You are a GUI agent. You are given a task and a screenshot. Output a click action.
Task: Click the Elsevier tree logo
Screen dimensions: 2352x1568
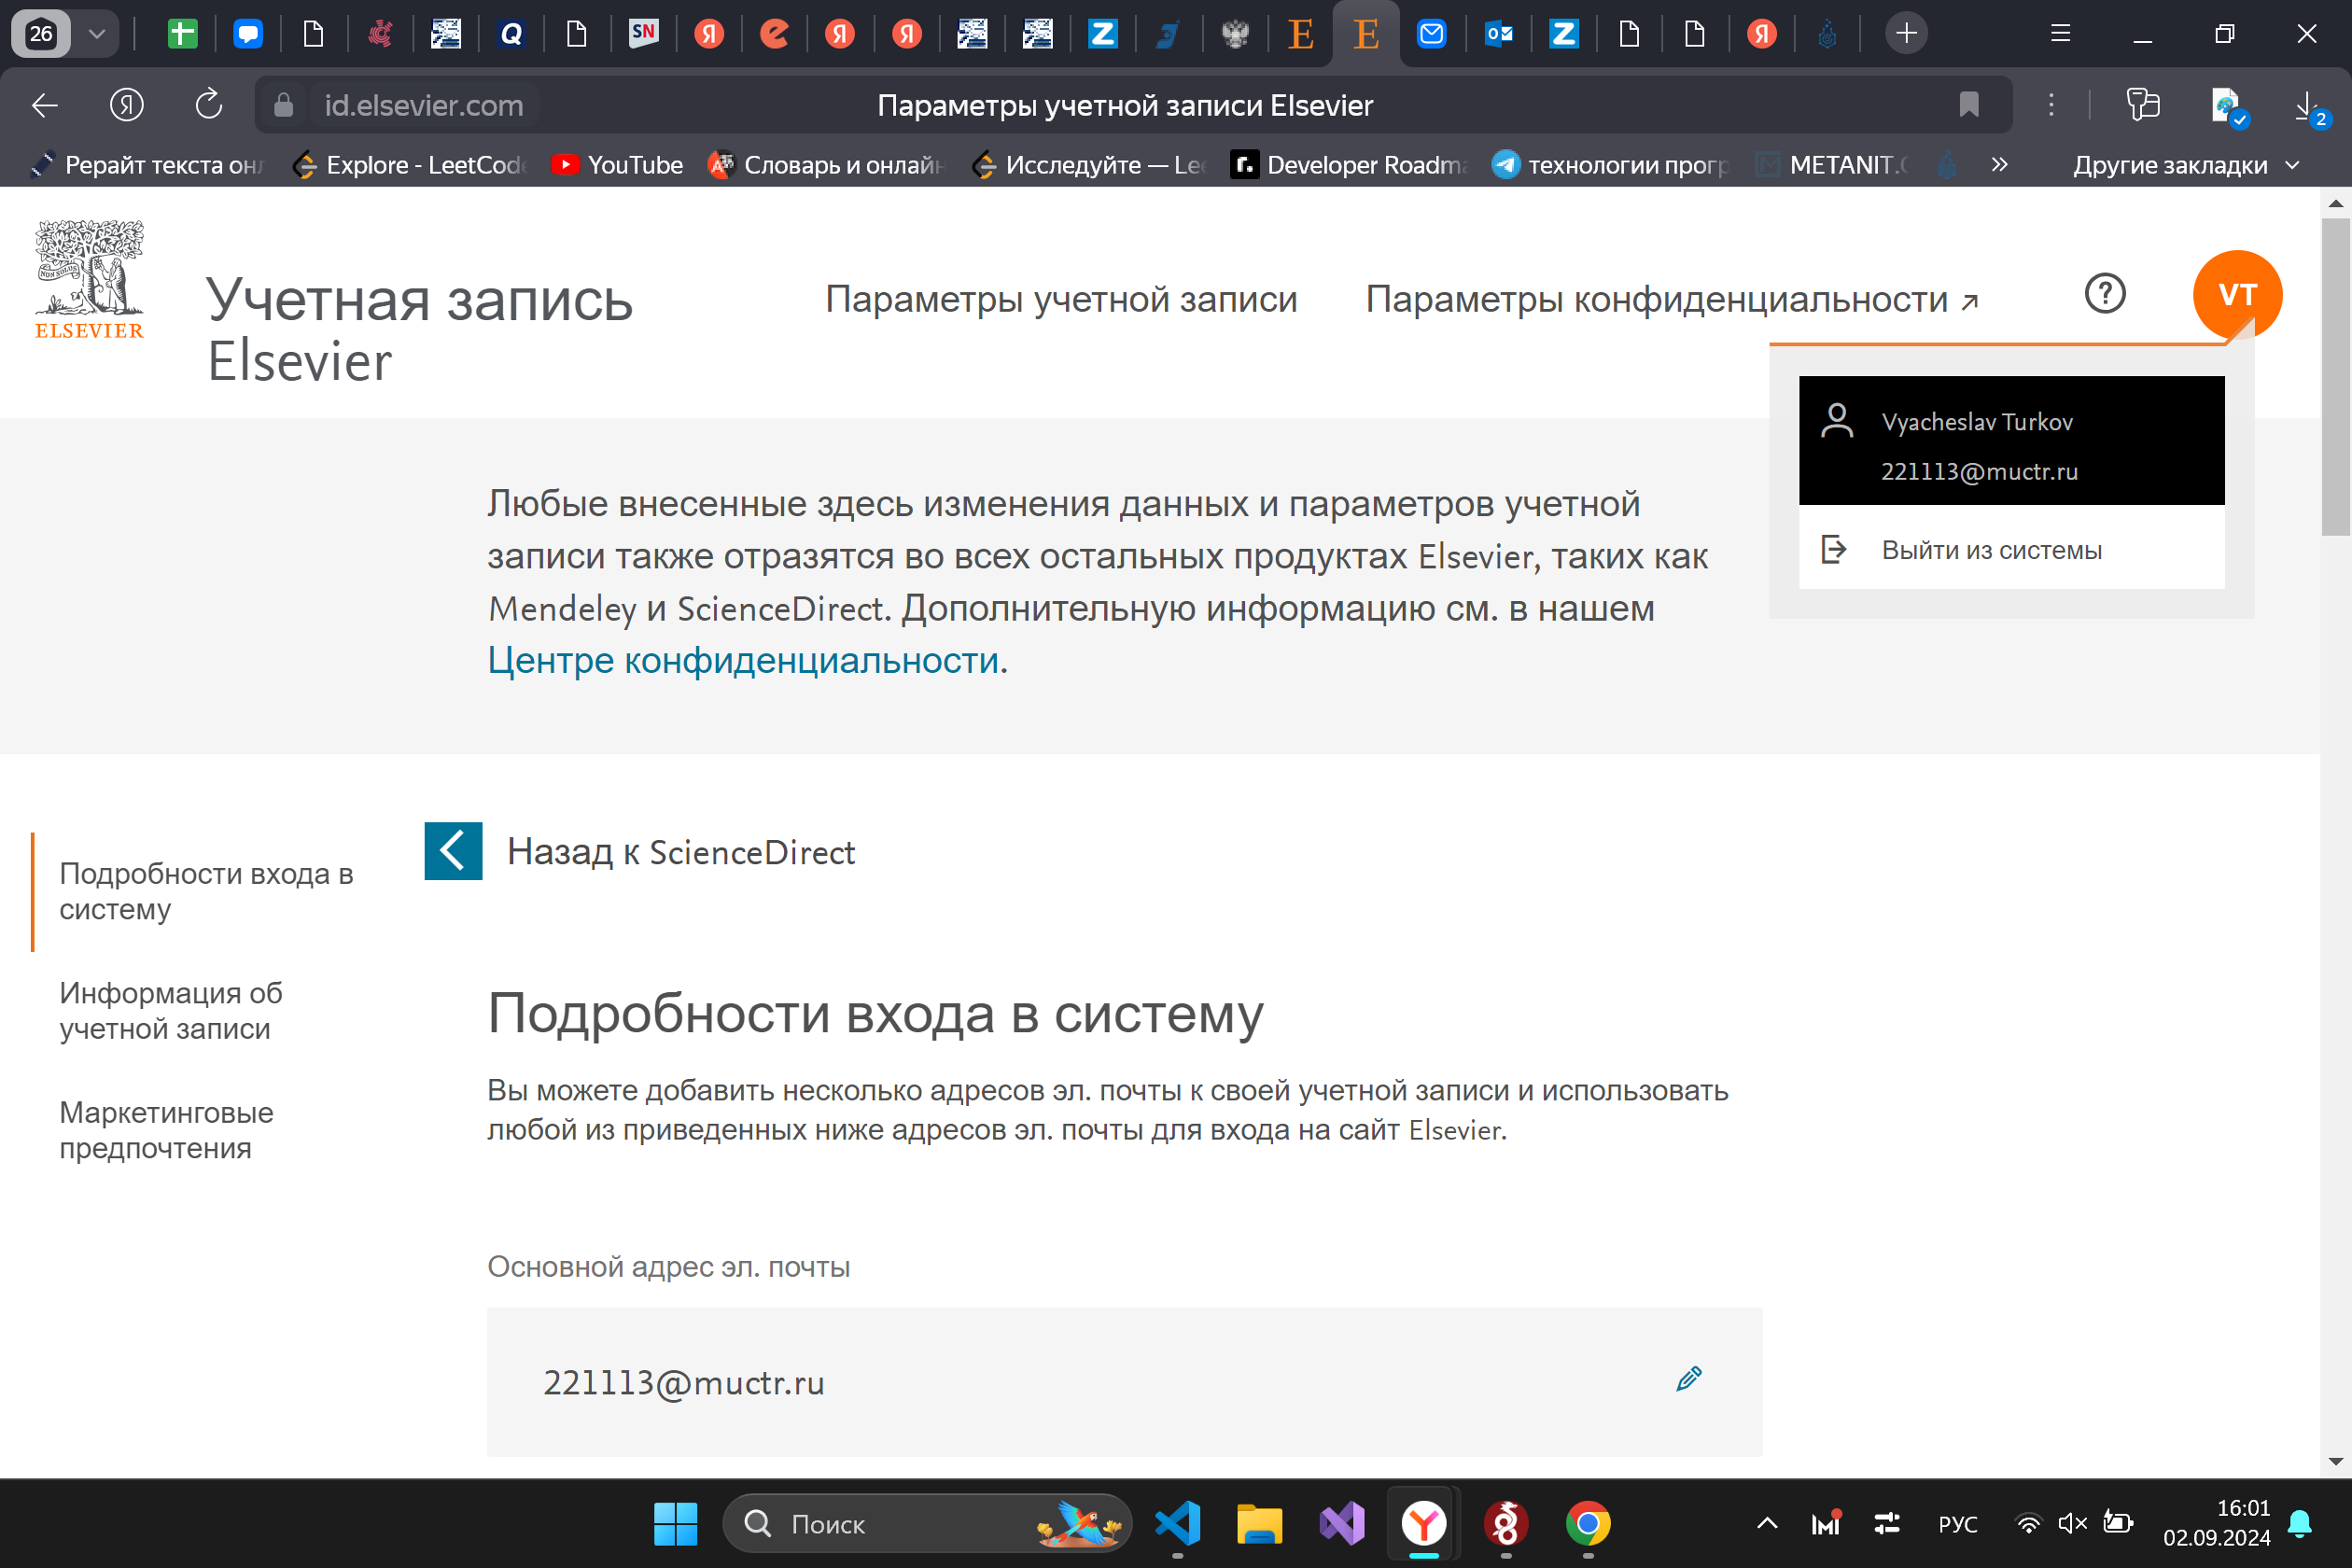[89, 281]
